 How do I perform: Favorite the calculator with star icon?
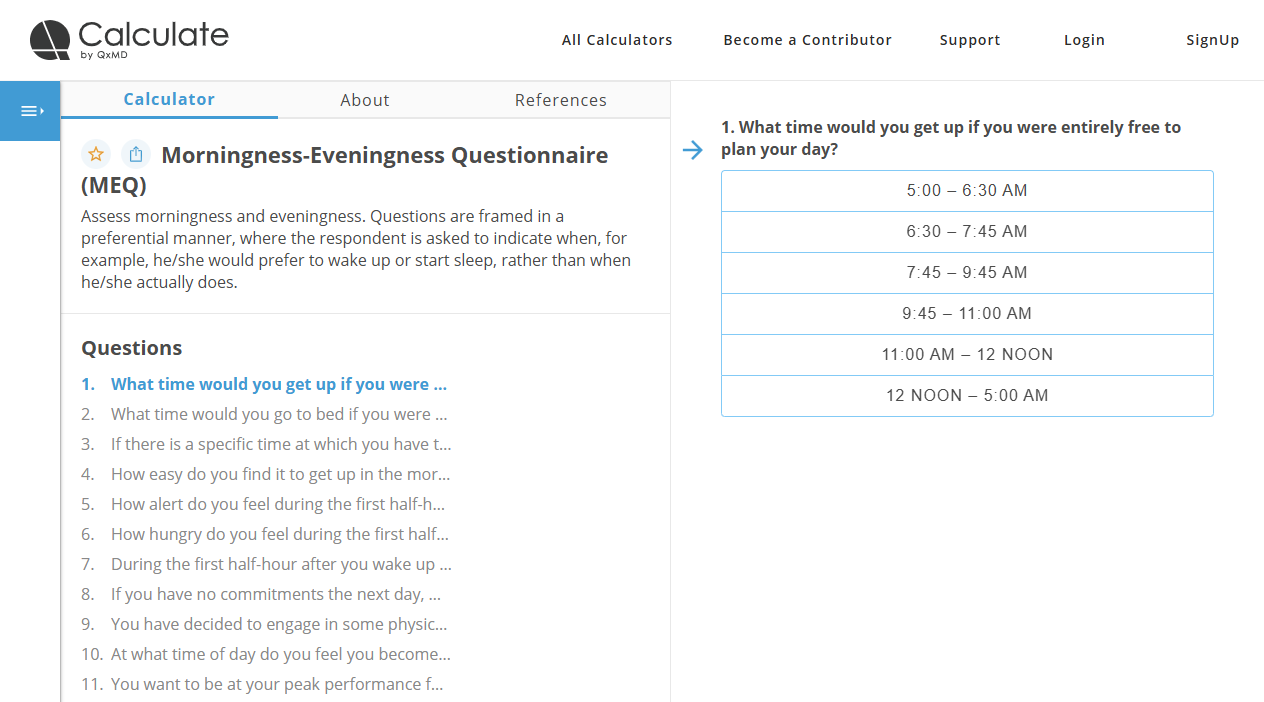96,154
